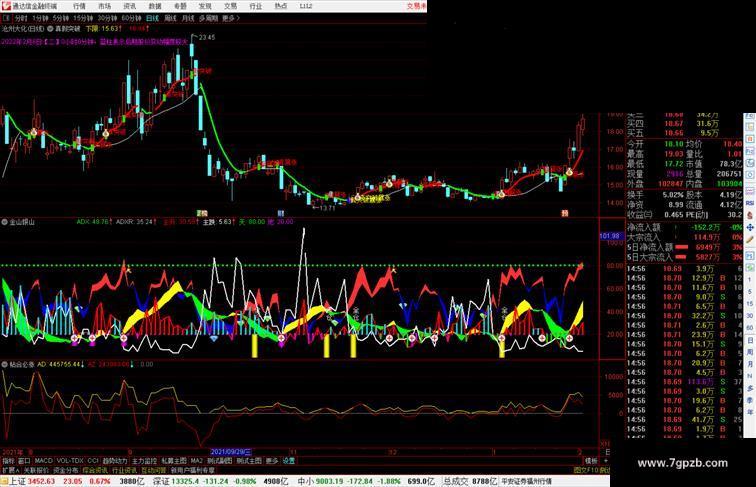Switch chart to 5分钟 period
756x487 pixels.
click(x=60, y=18)
